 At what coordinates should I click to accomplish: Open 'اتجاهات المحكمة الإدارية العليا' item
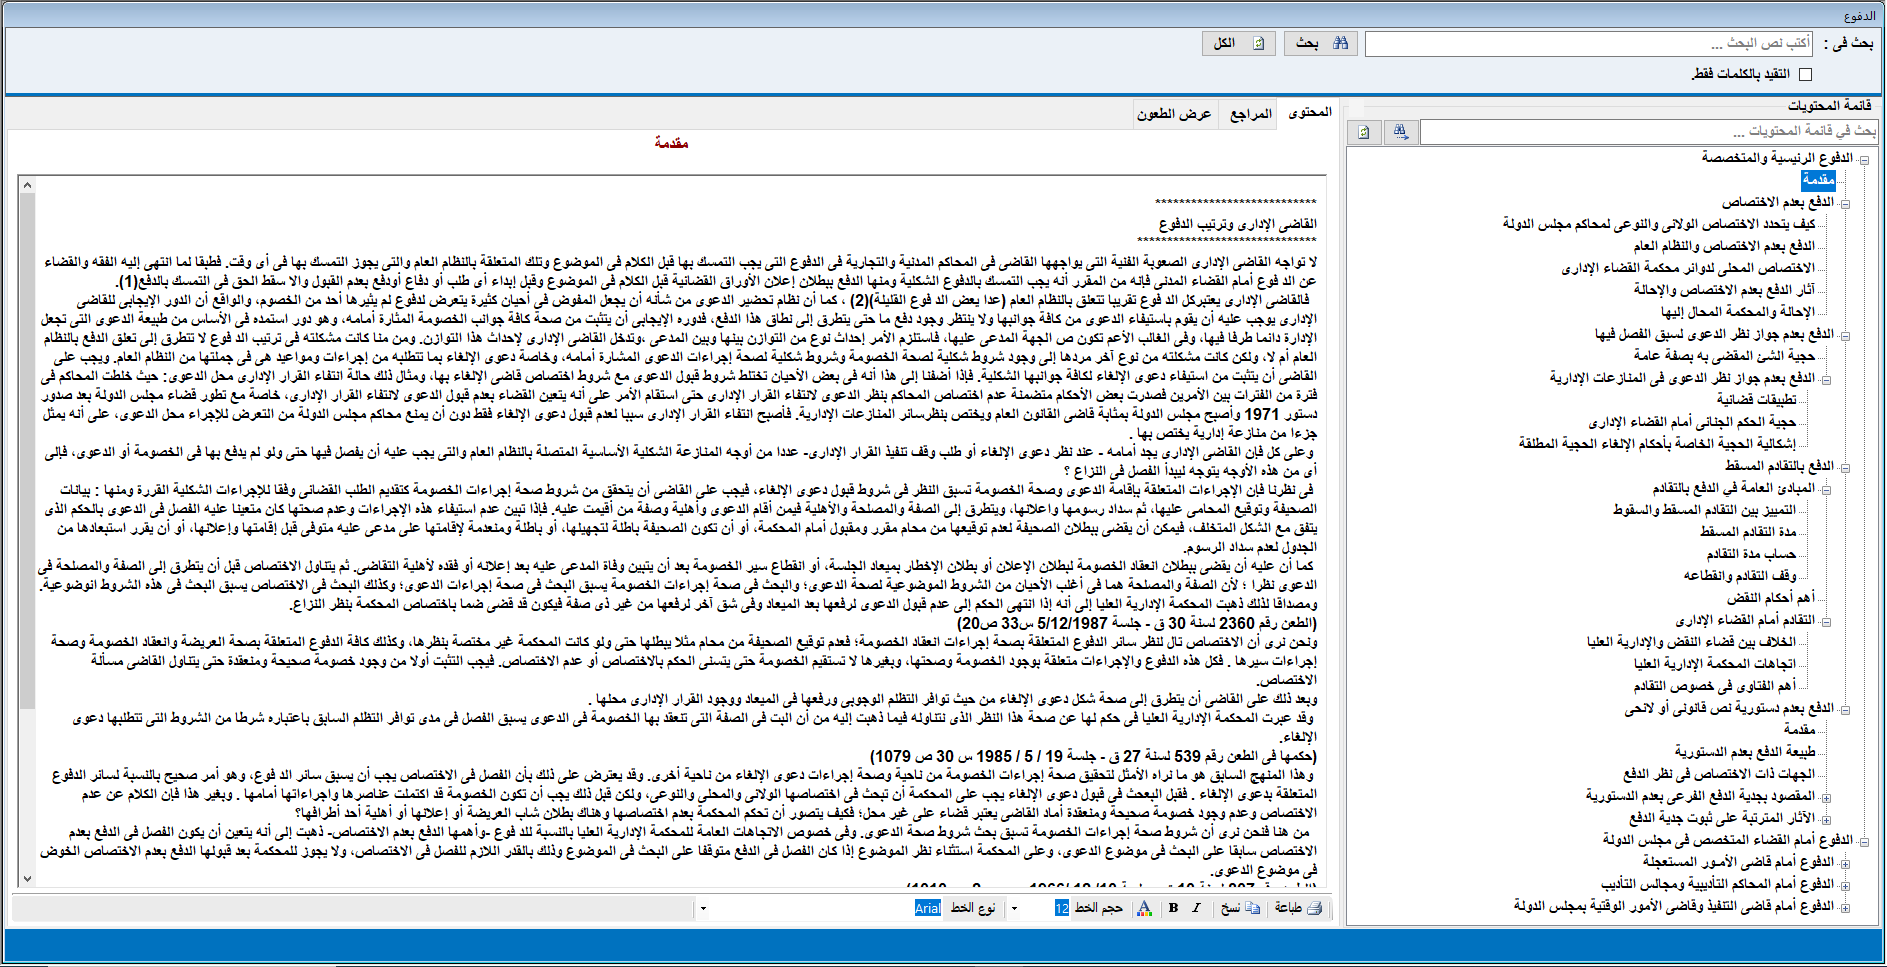coord(1715,664)
